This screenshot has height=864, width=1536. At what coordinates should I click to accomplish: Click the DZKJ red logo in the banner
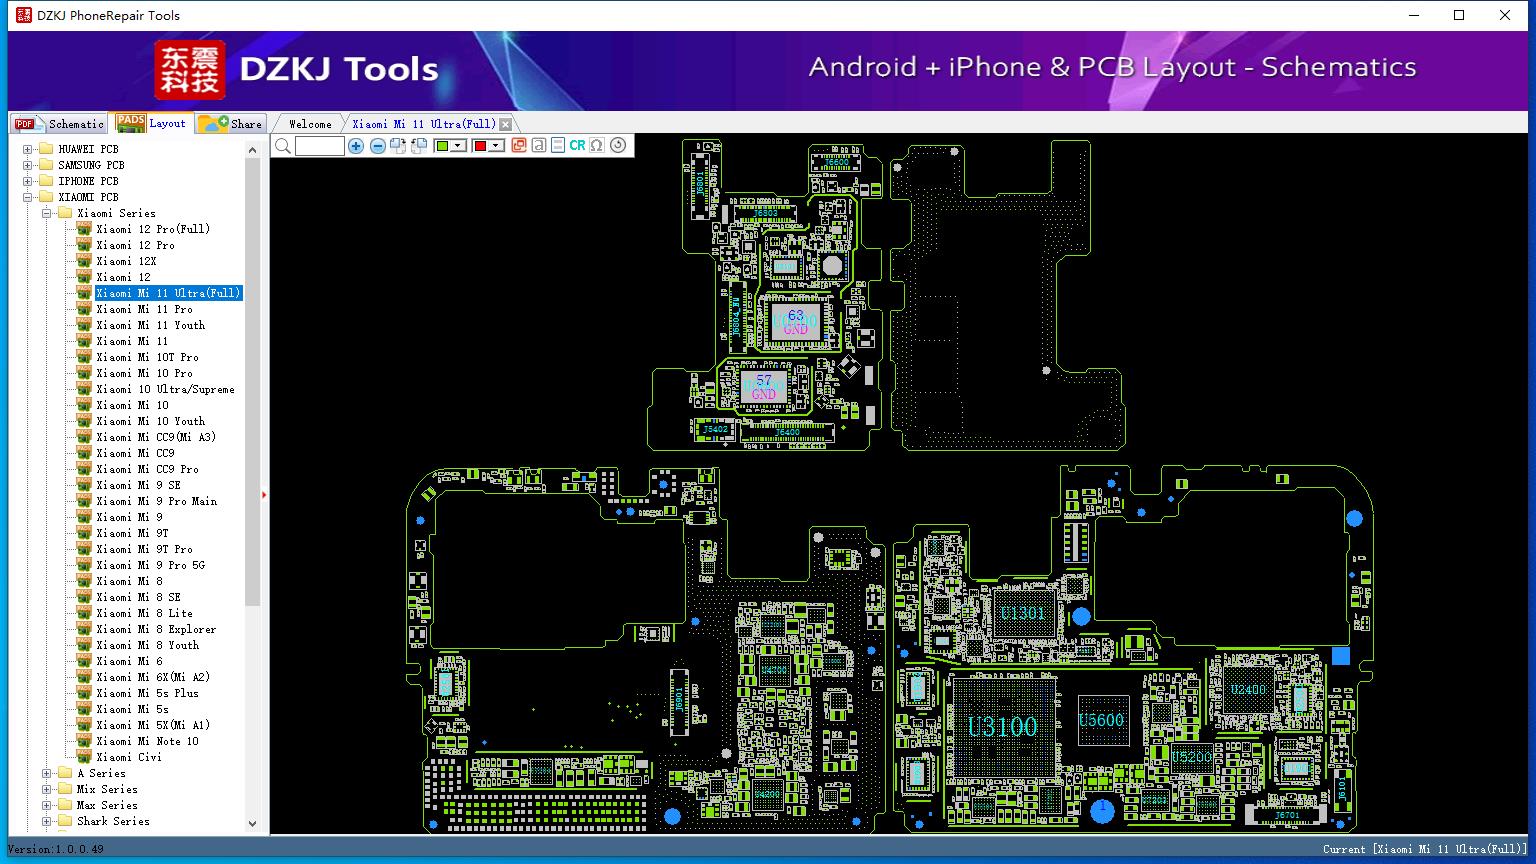pyautogui.click(x=190, y=69)
